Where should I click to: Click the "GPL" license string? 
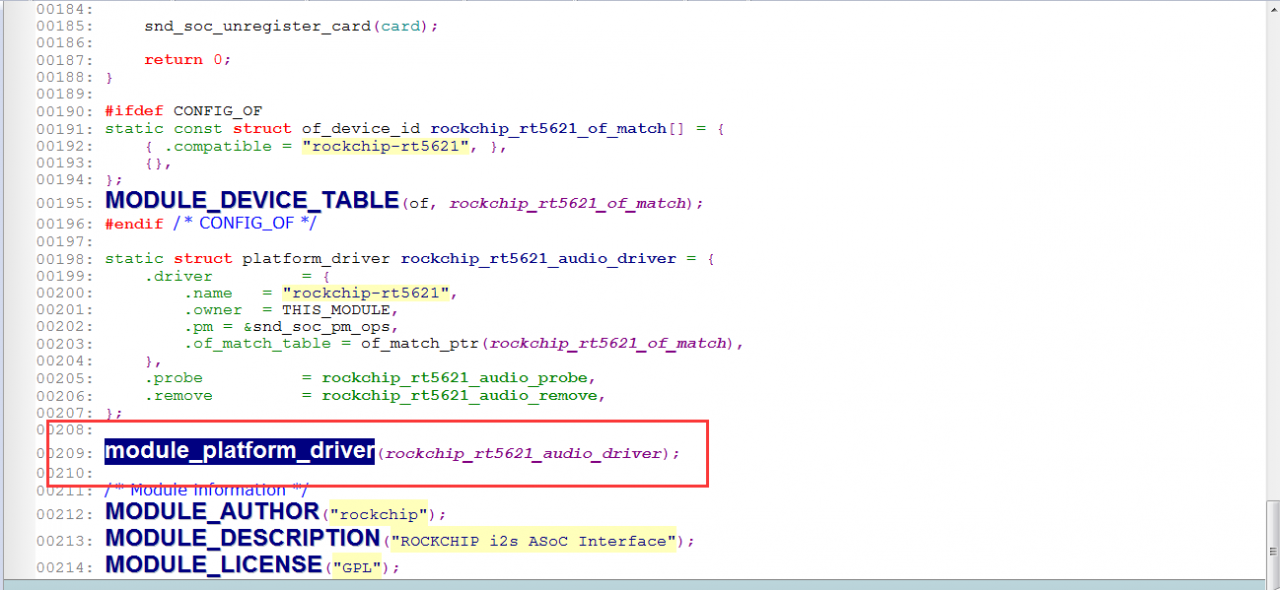357,567
